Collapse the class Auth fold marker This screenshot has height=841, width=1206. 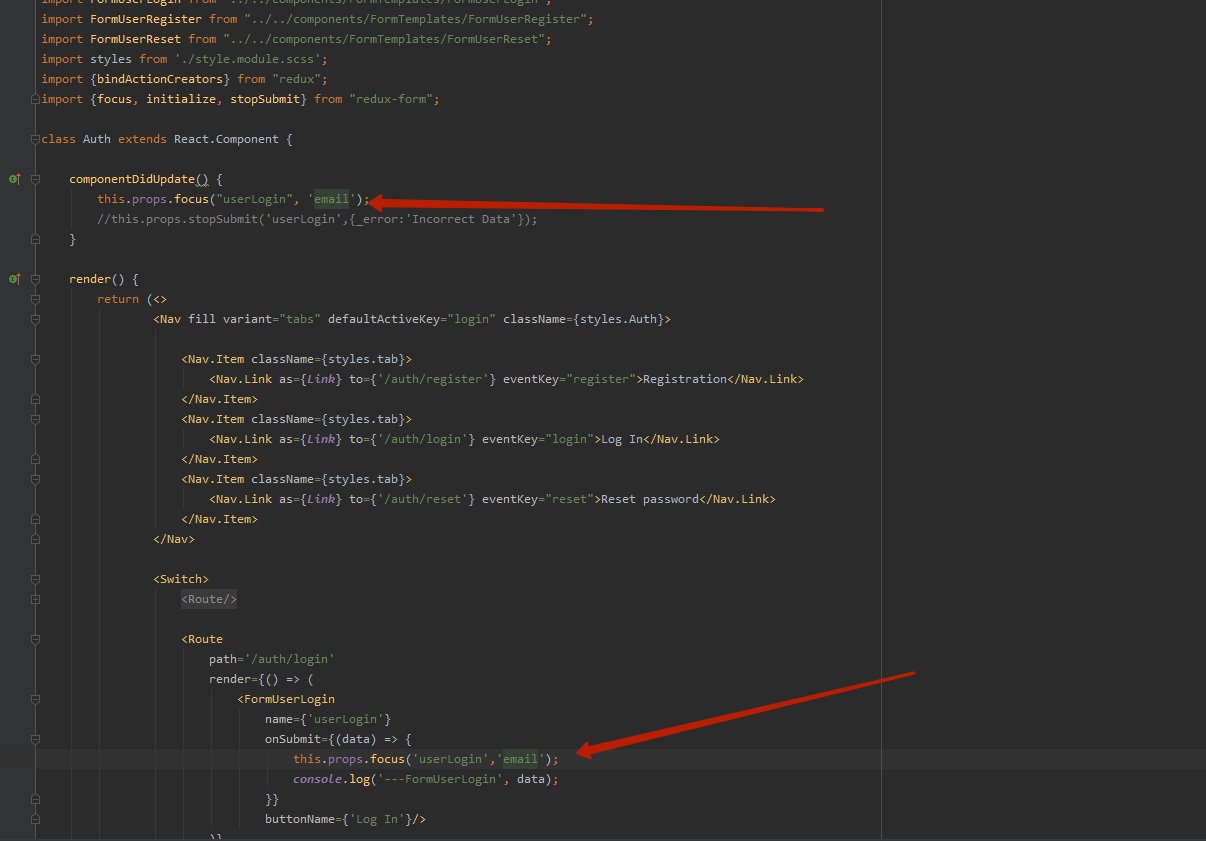point(35,139)
